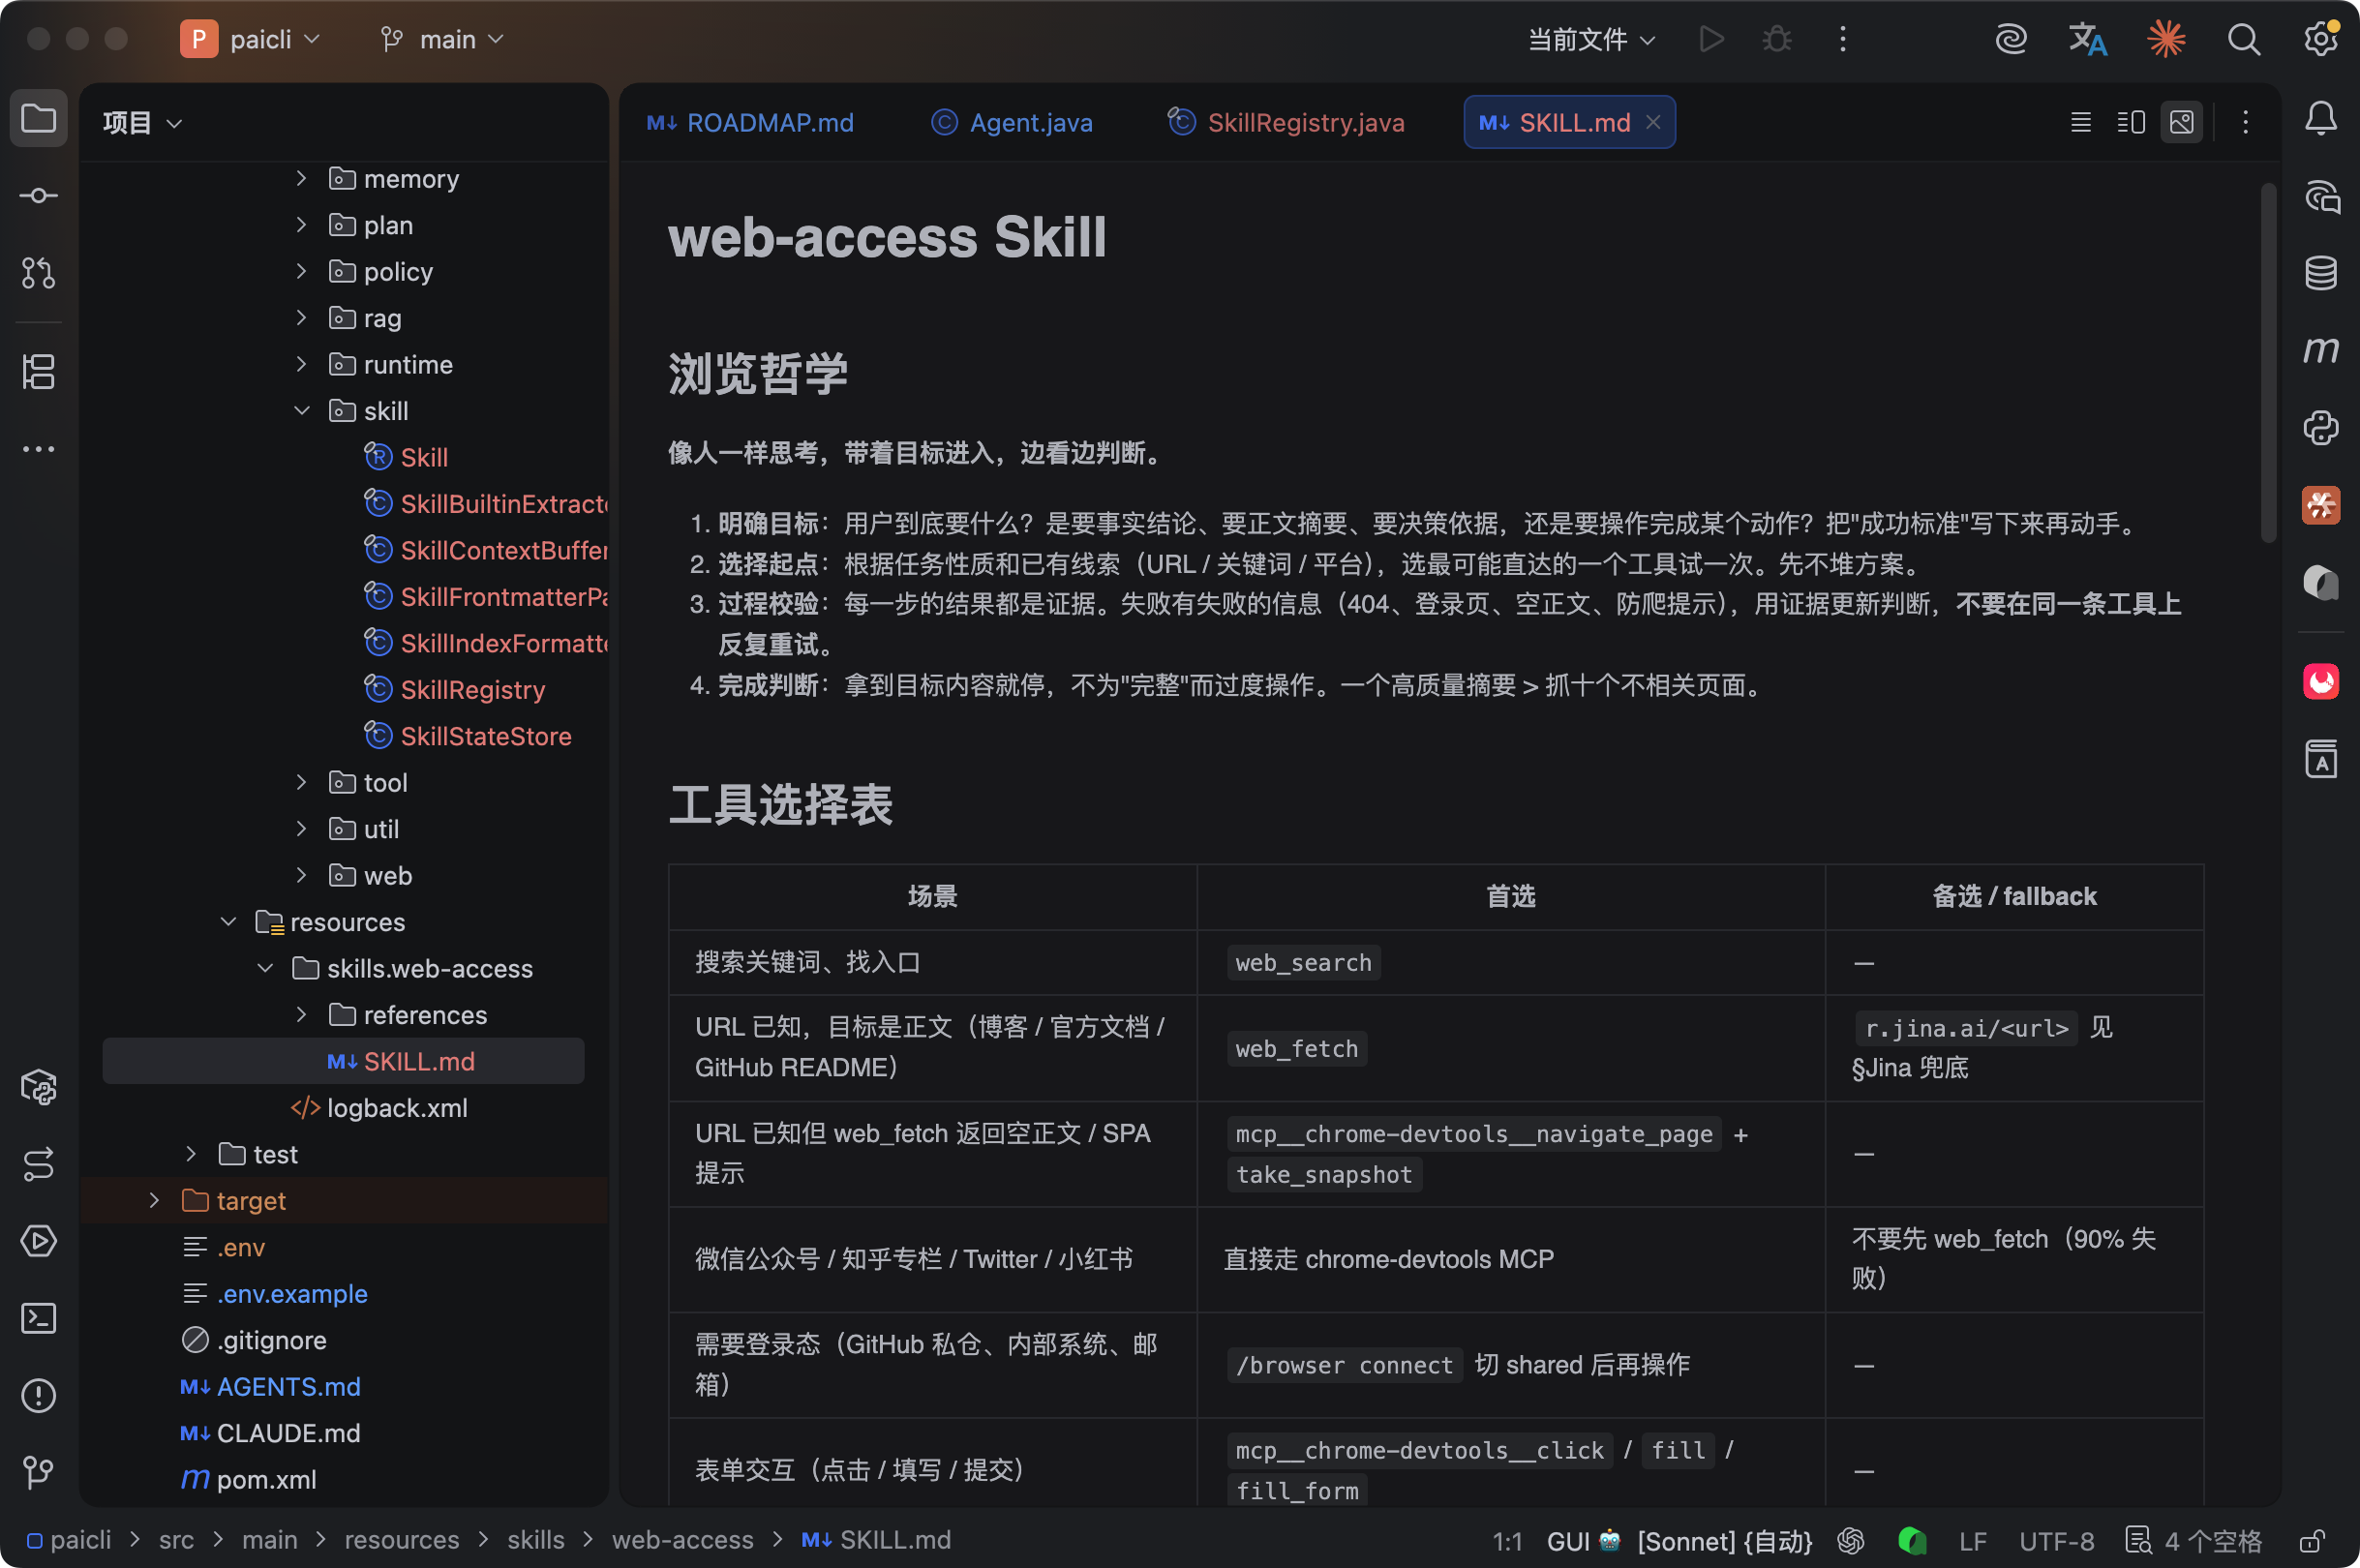
Task: Open .env.example in project tree
Action: click(275, 1293)
